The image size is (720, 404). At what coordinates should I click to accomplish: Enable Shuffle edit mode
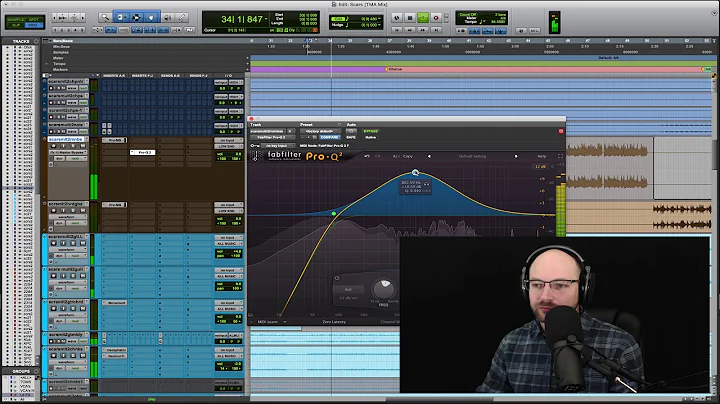click(15, 20)
